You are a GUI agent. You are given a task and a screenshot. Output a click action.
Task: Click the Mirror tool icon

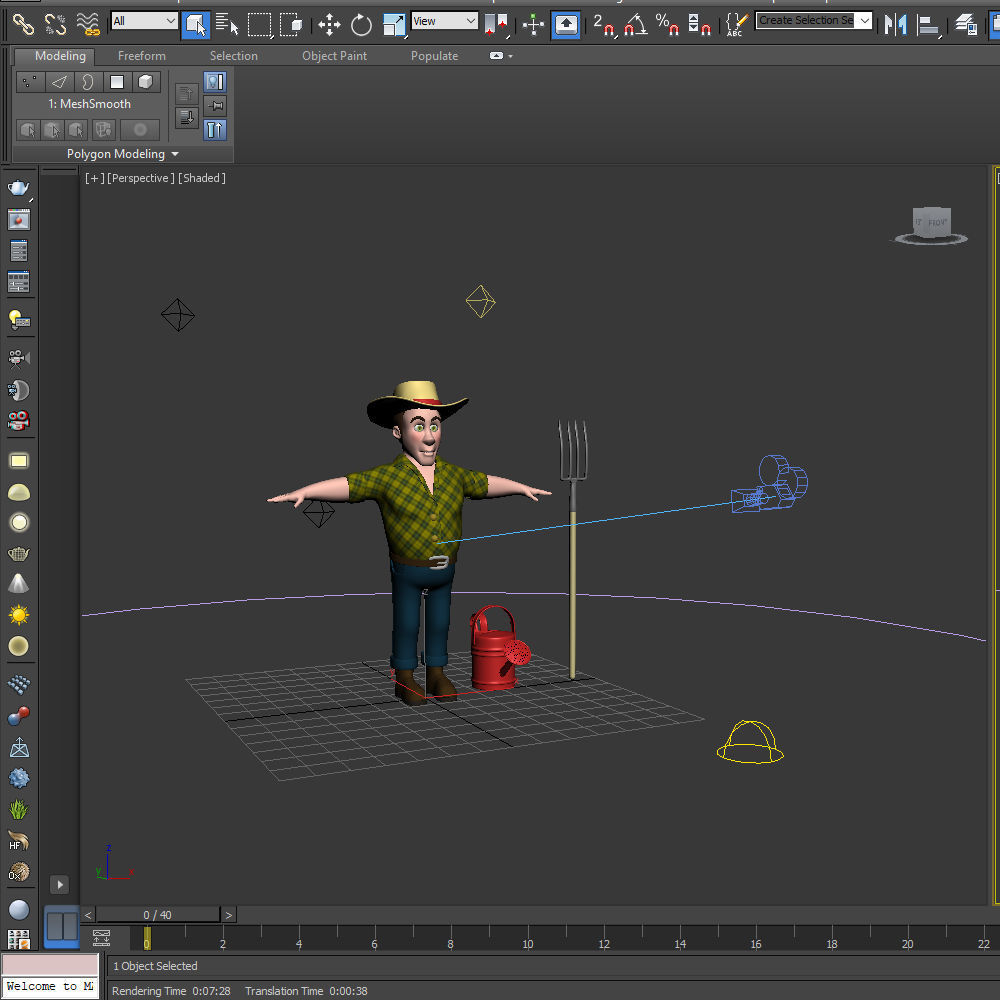895,25
